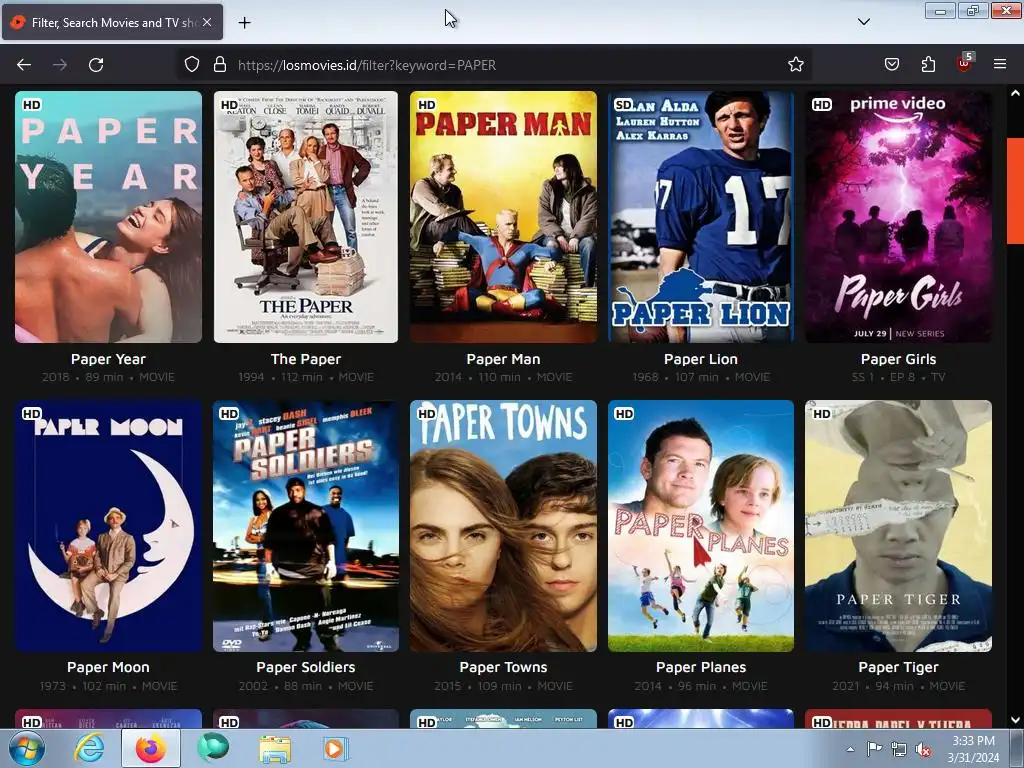Click the Paper Lion title link

[x=701, y=359]
